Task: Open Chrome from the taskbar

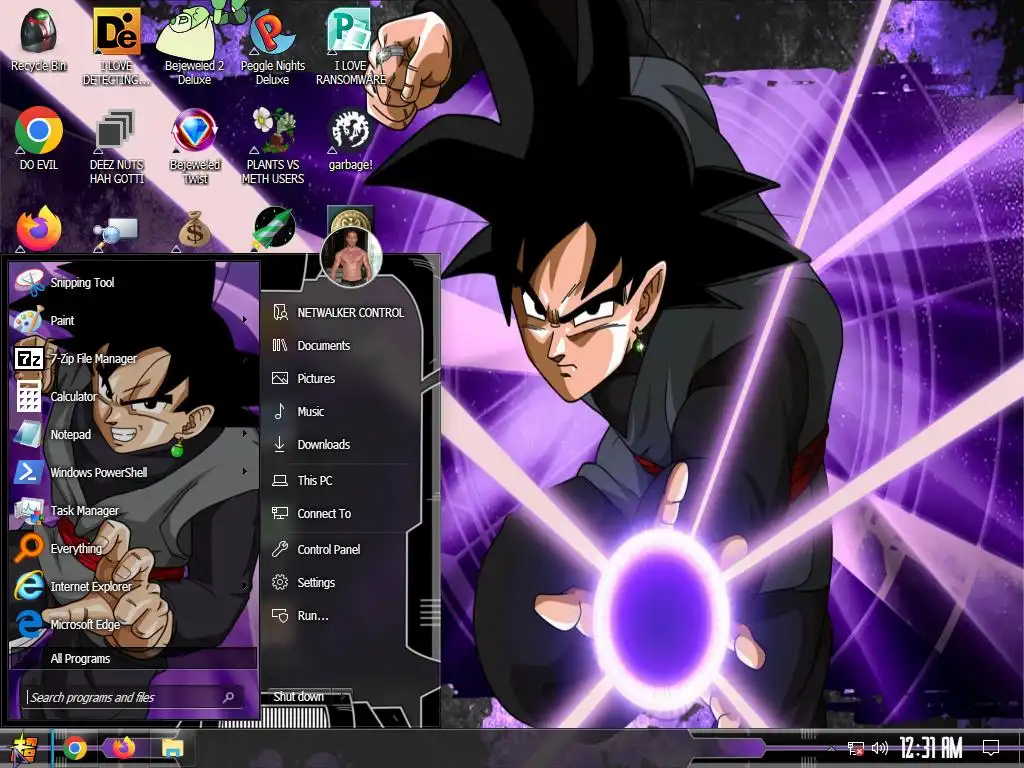Action: point(74,748)
